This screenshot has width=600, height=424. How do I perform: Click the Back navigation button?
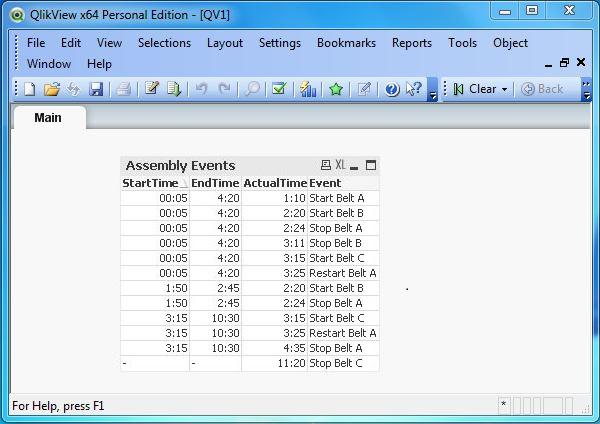click(542, 89)
